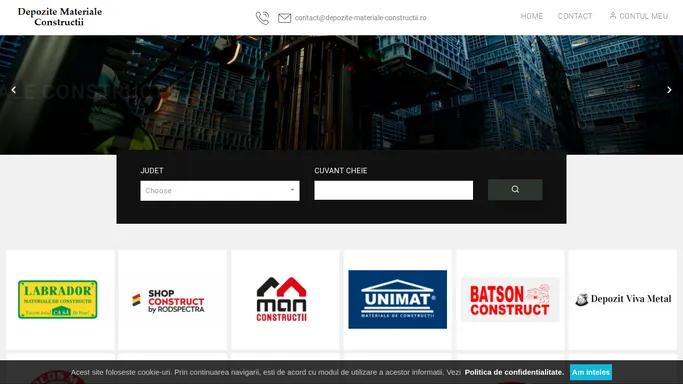Viewport: 683px width, 384px height.
Task: Open the contact email address link
Action: tap(360, 18)
